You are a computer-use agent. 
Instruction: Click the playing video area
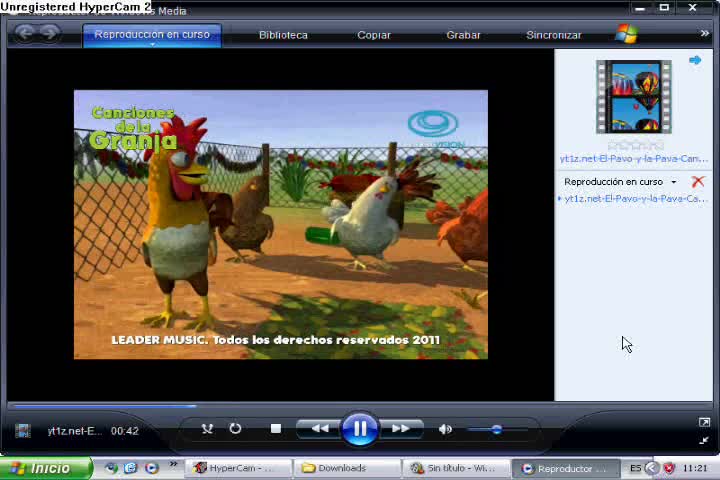click(281, 225)
